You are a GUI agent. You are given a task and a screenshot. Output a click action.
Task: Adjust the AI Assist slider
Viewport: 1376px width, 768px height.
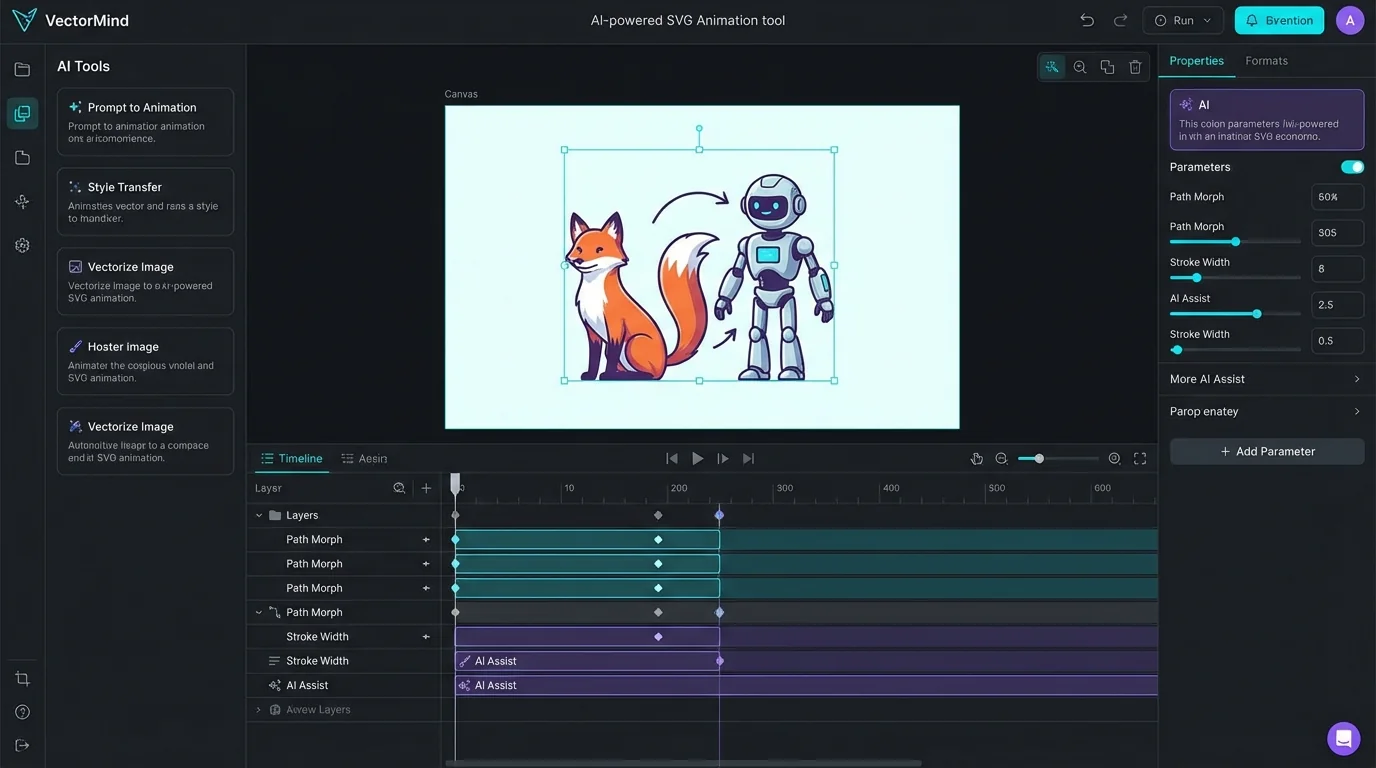pos(1235,314)
